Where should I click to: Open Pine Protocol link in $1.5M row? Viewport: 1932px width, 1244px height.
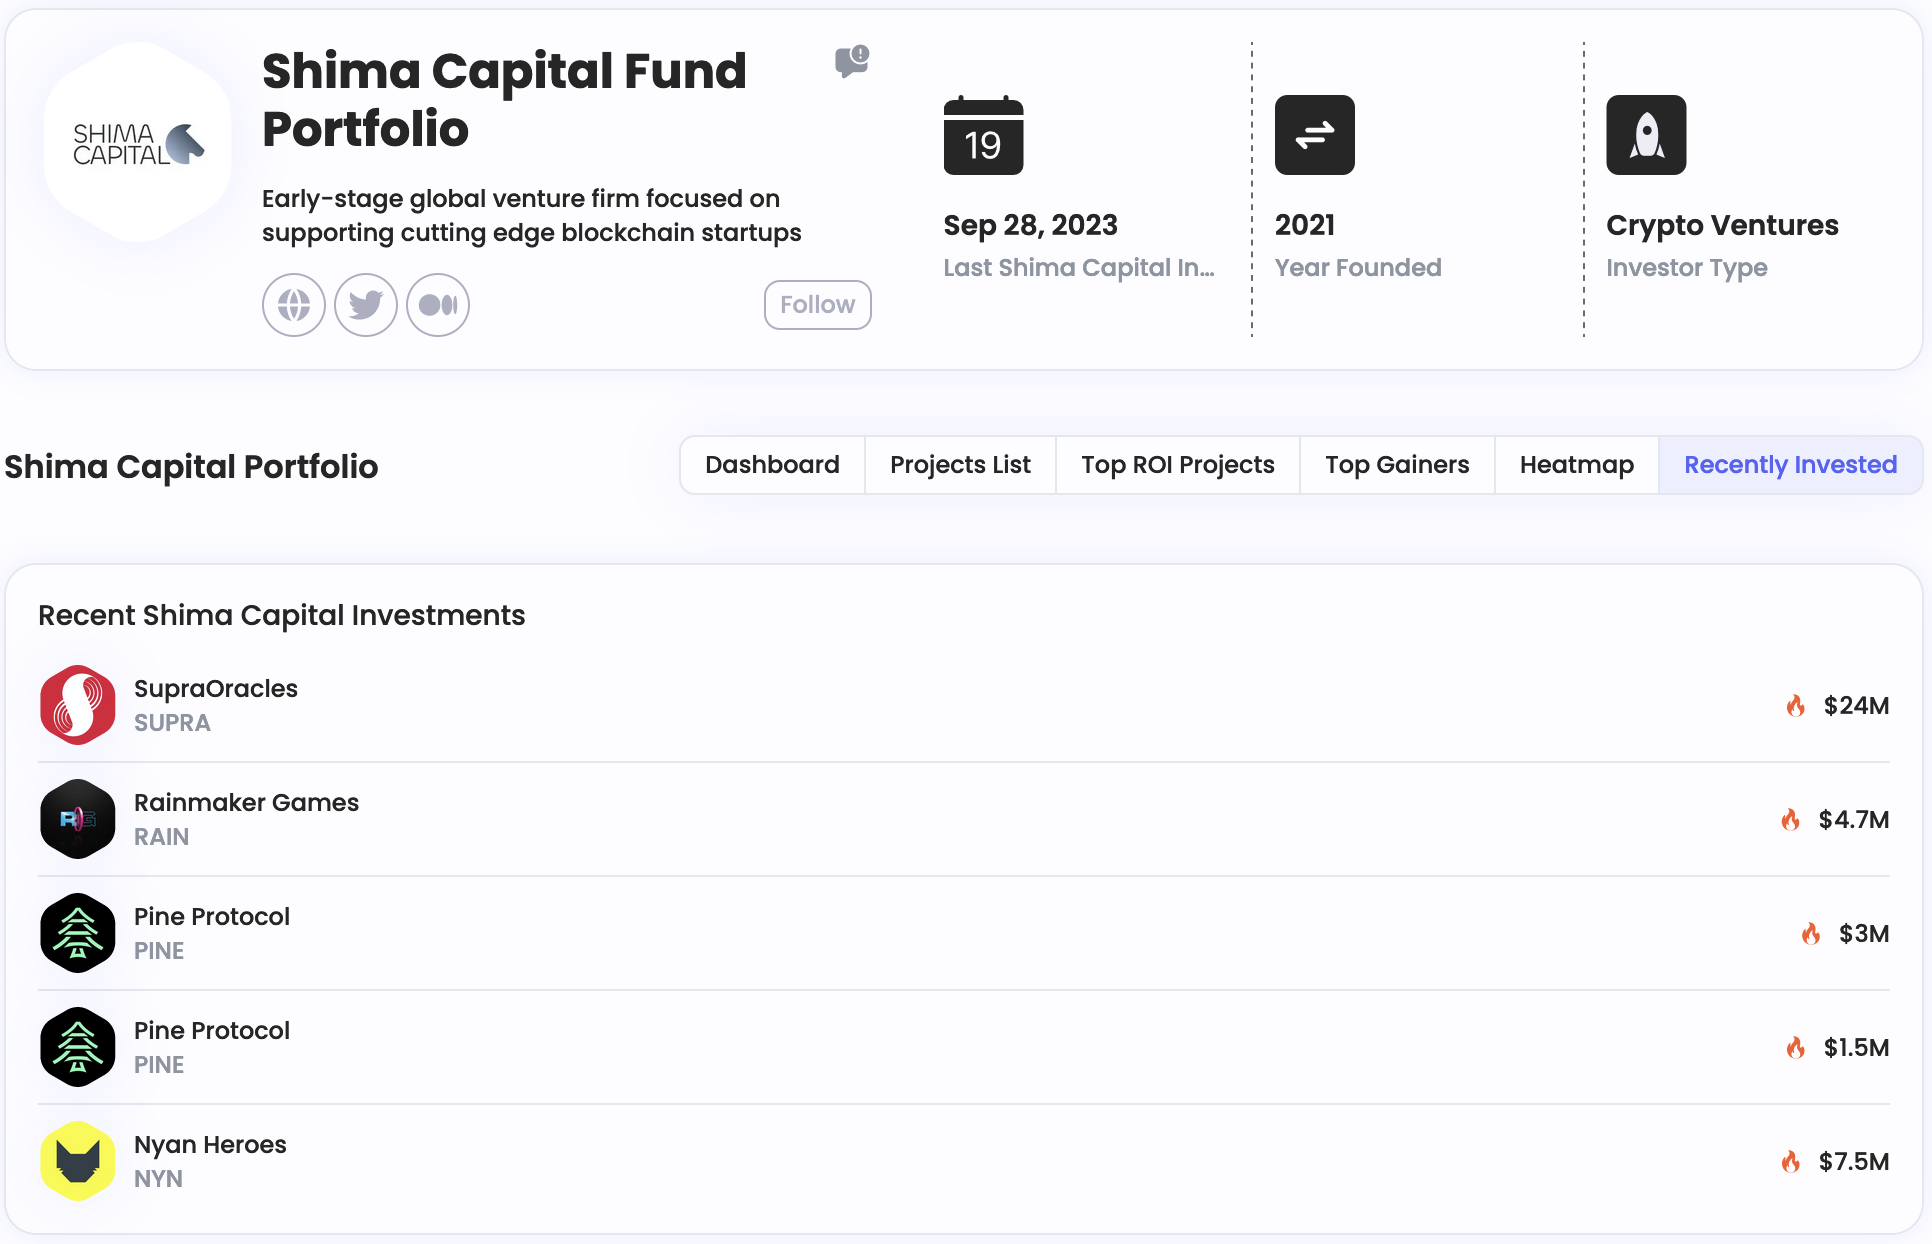pyautogui.click(x=212, y=1031)
